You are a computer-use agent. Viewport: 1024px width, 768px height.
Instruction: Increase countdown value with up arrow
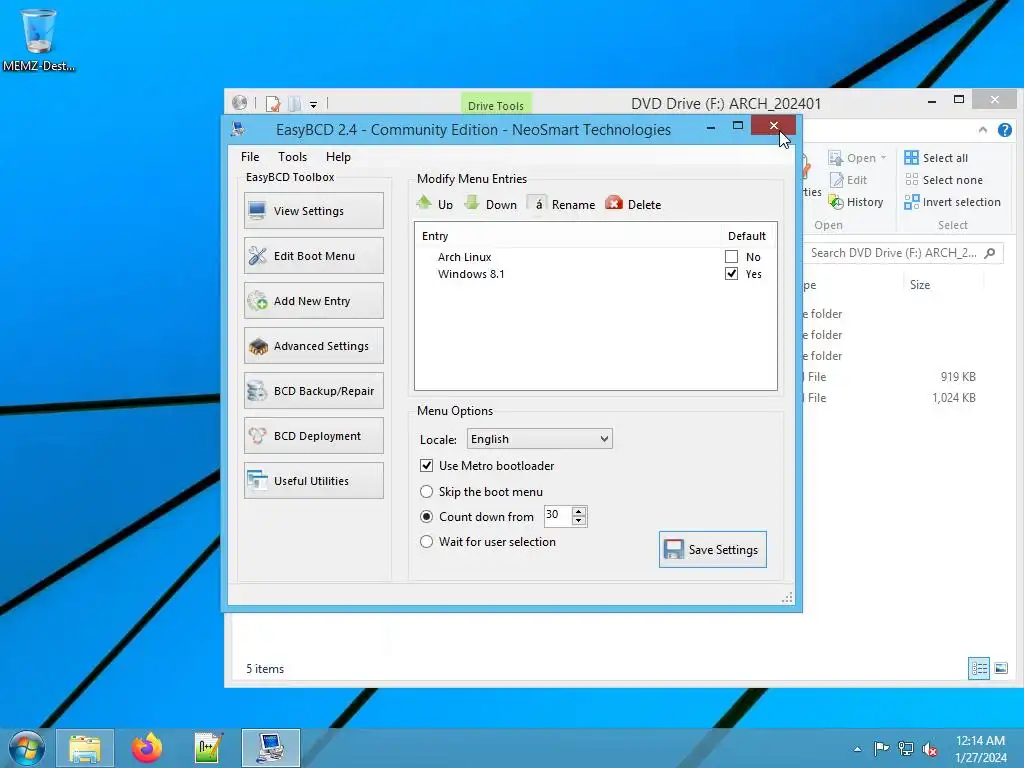click(x=579, y=511)
